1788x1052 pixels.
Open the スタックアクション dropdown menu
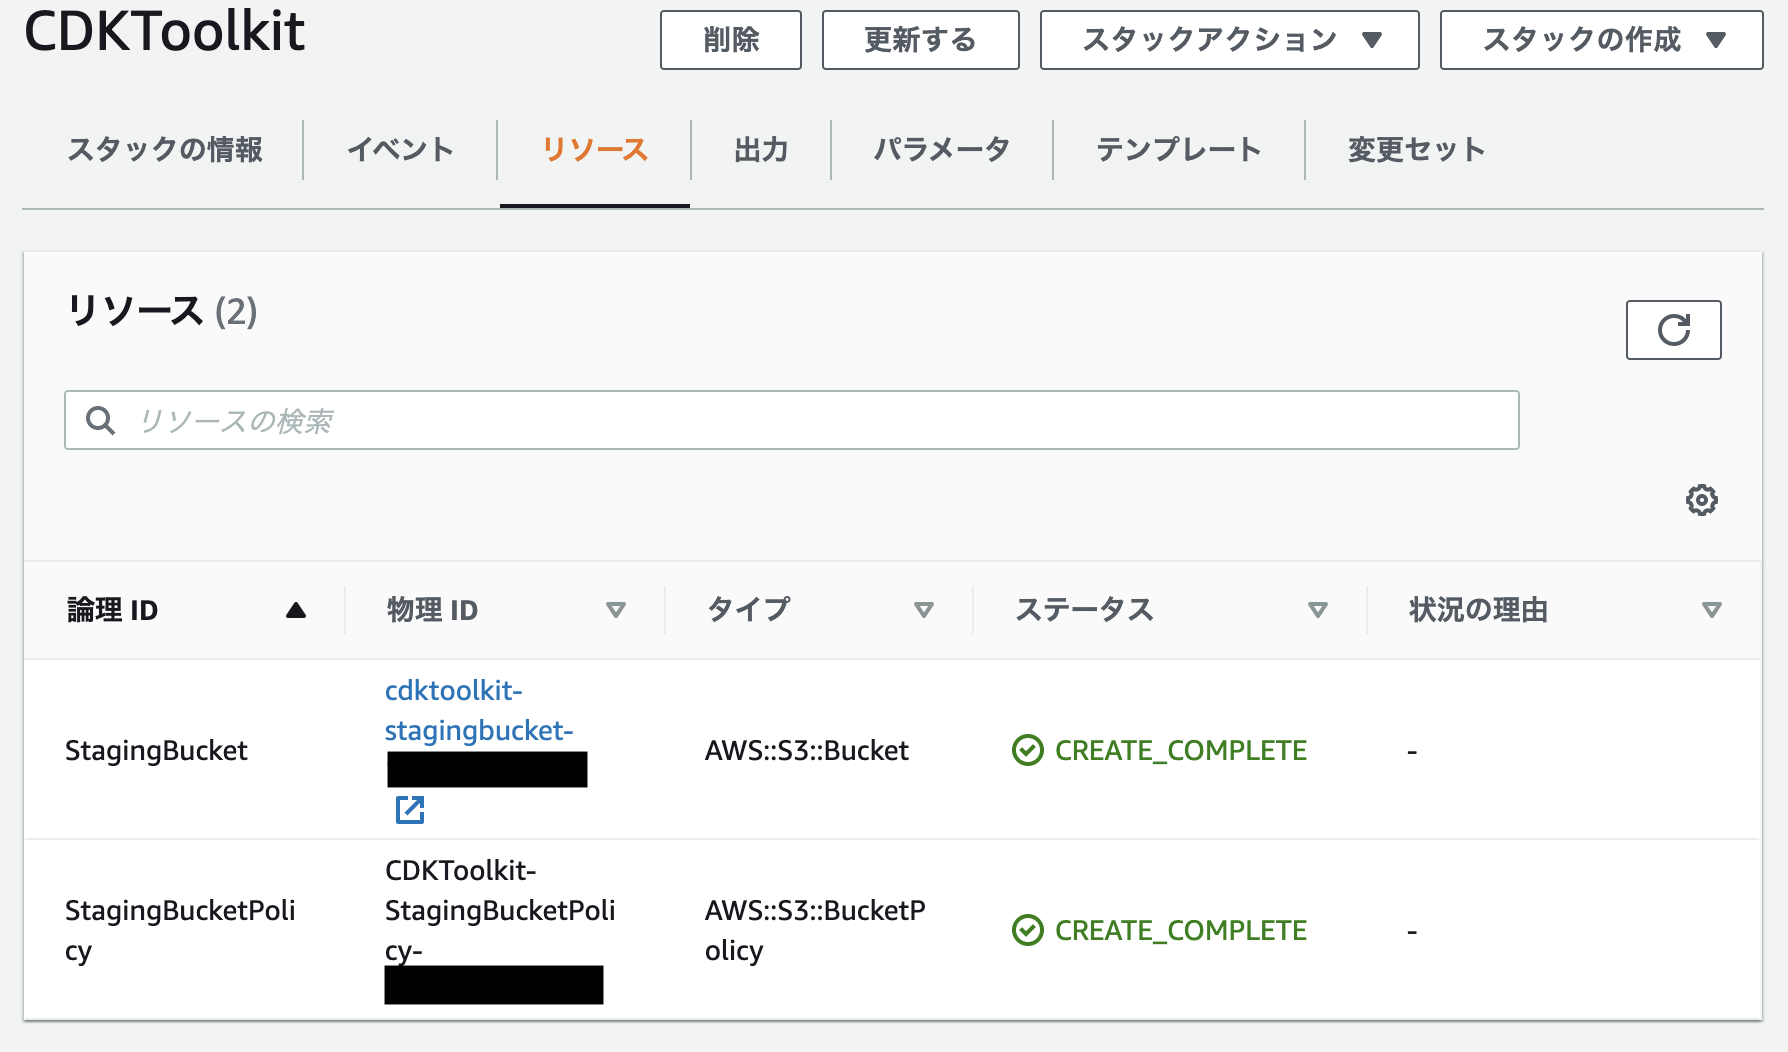click(x=1228, y=40)
